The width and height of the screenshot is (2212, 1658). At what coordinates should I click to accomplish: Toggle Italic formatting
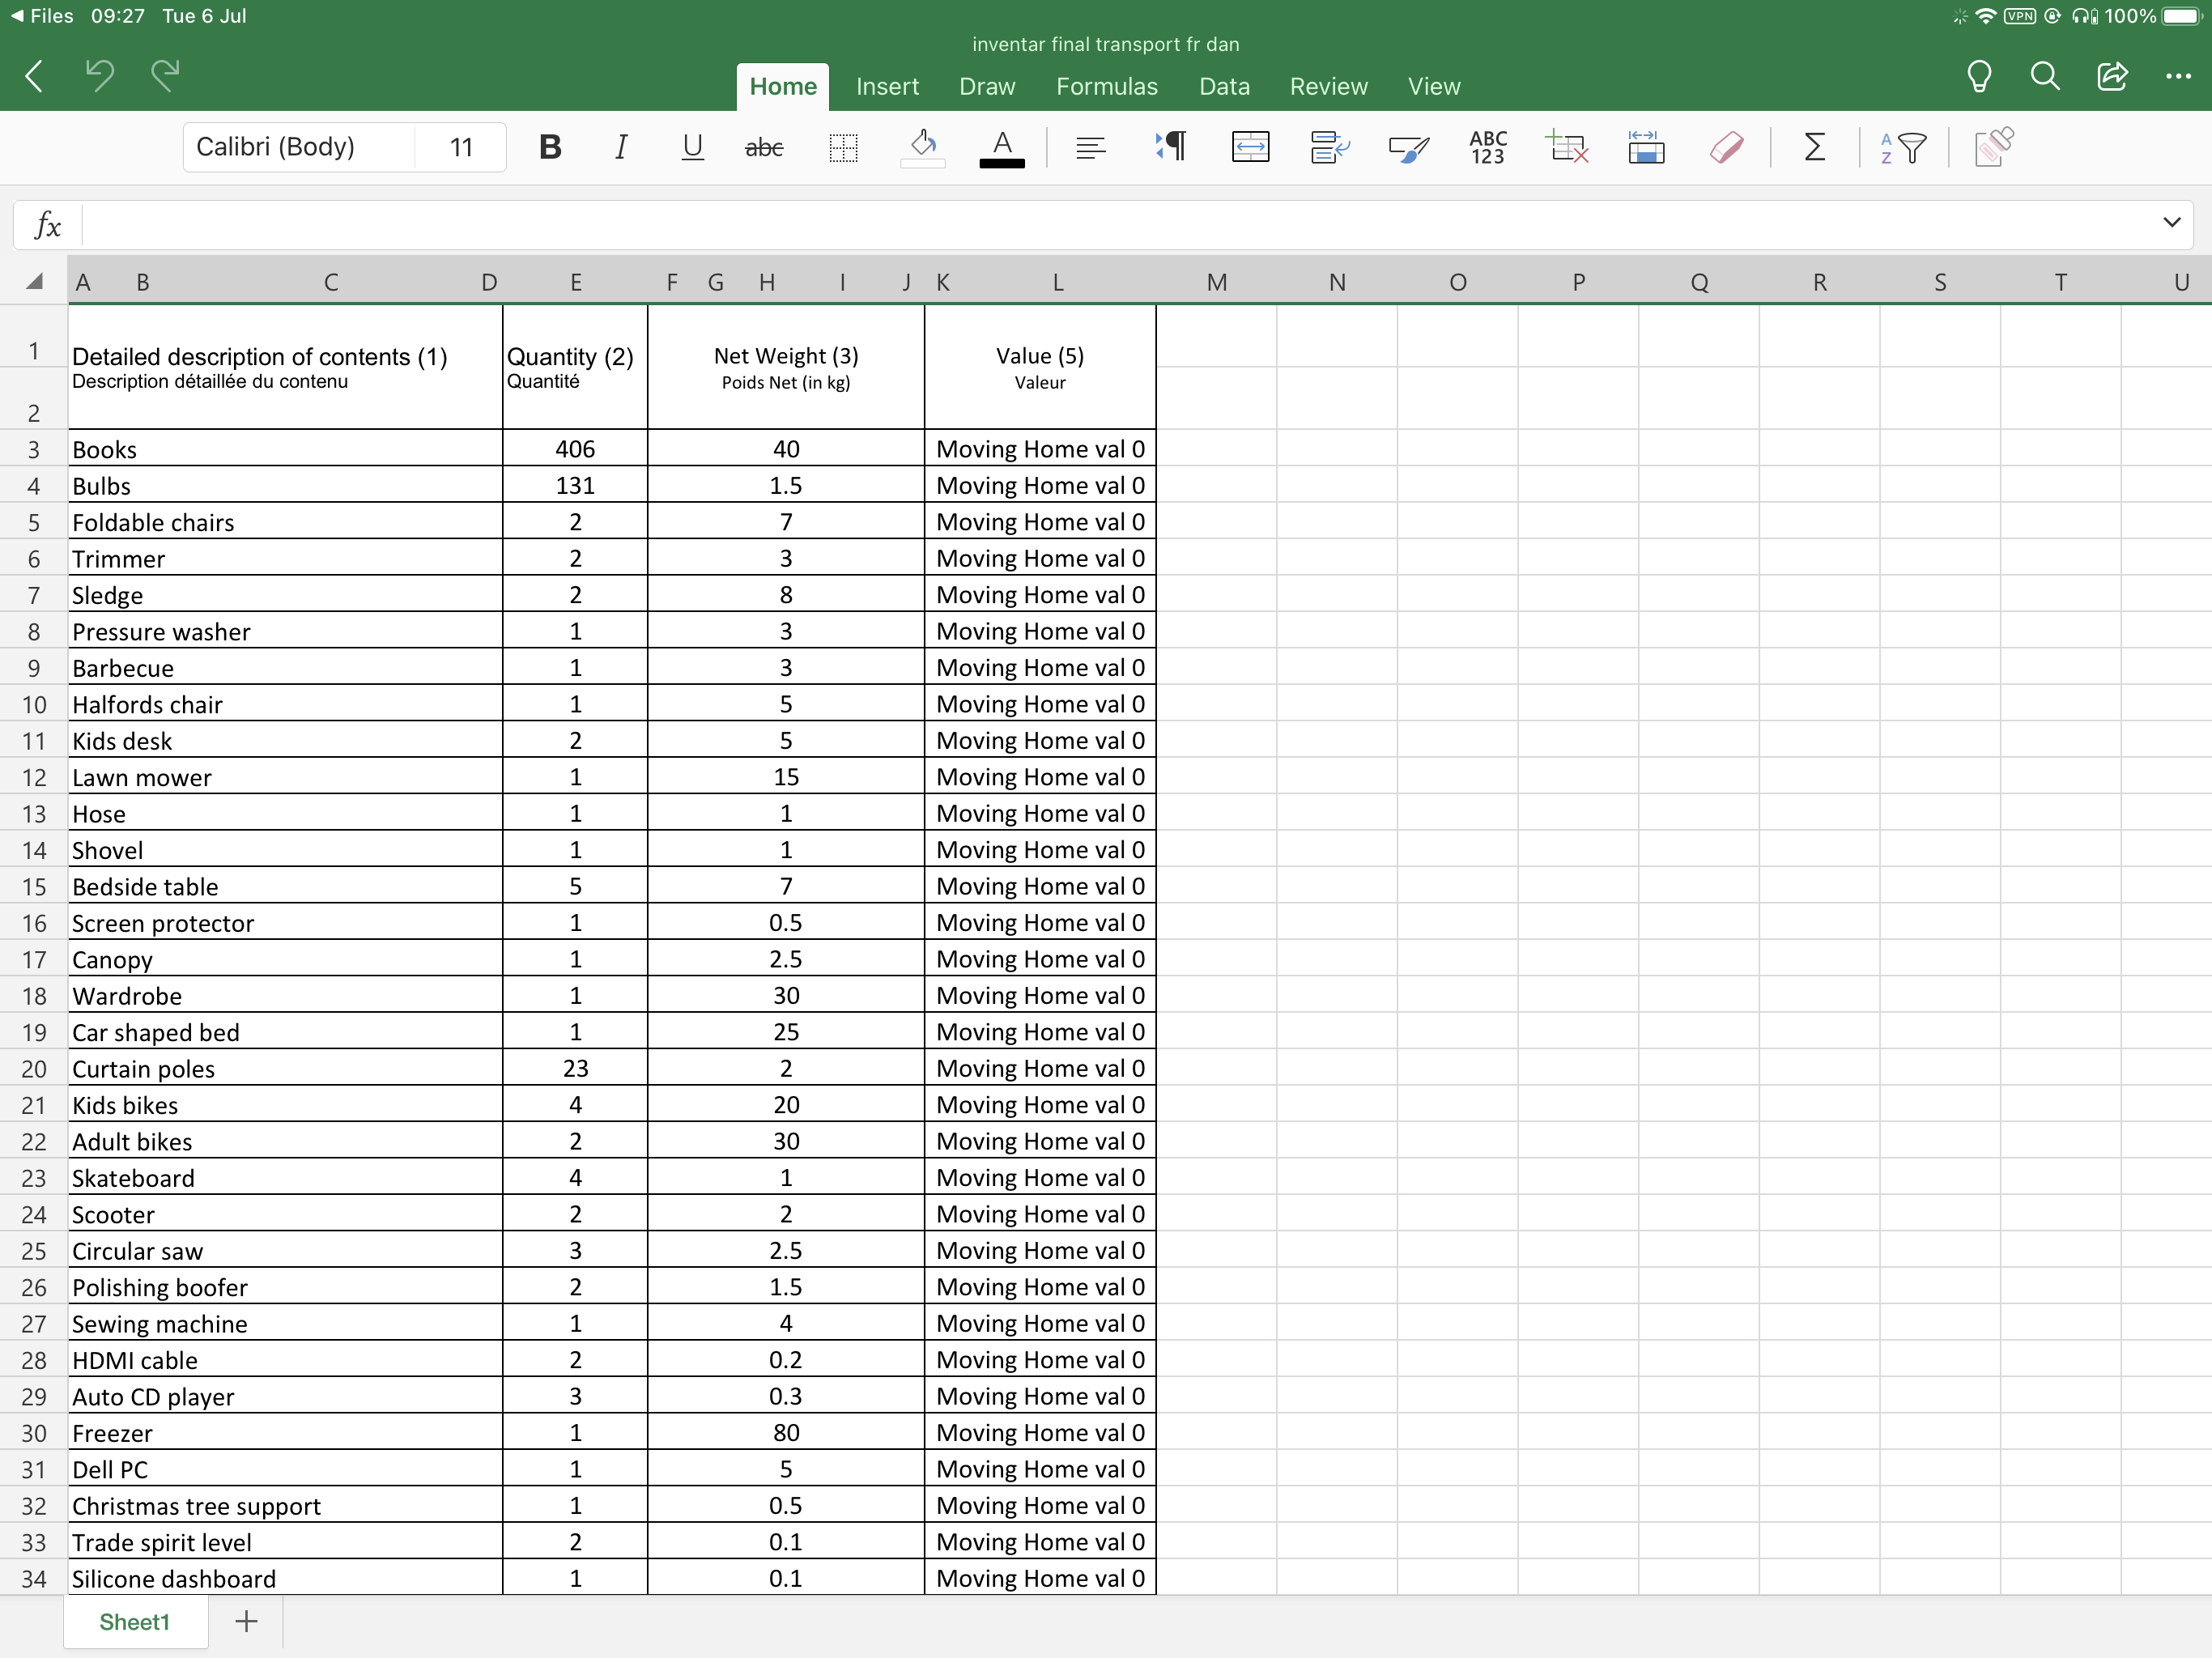tap(621, 148)
